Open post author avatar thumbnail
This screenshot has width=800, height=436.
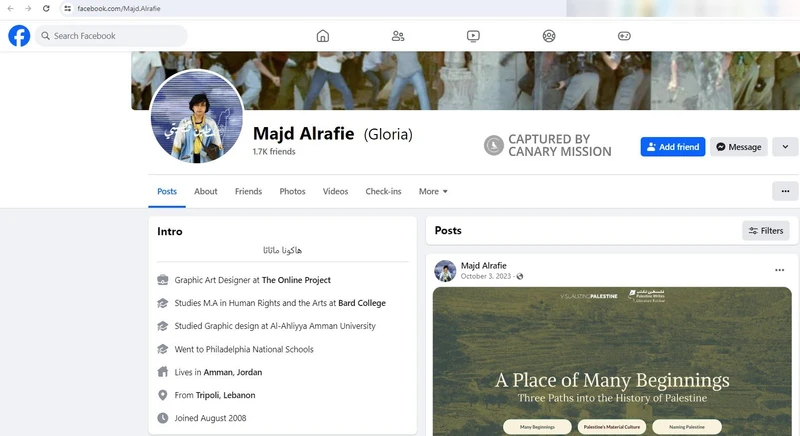pyautogui.click(x=445, y=271)
